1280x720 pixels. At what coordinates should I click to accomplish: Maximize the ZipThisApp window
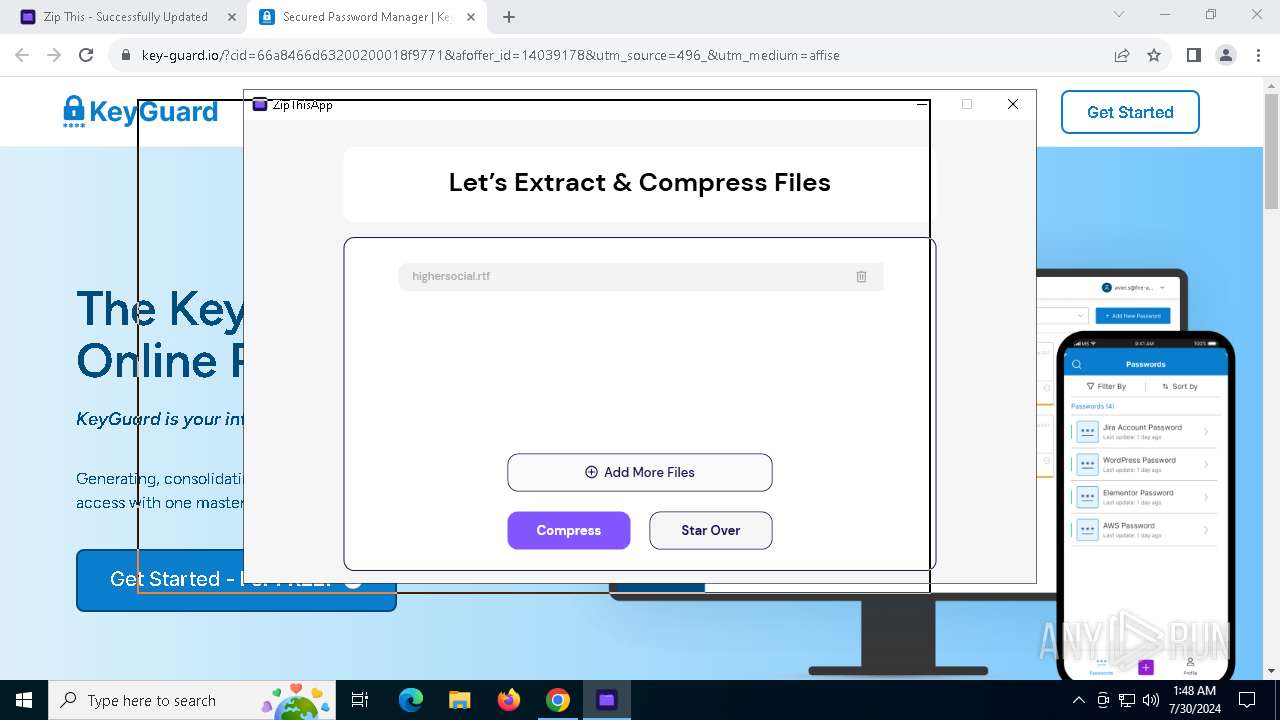click(x=967, y=104)
